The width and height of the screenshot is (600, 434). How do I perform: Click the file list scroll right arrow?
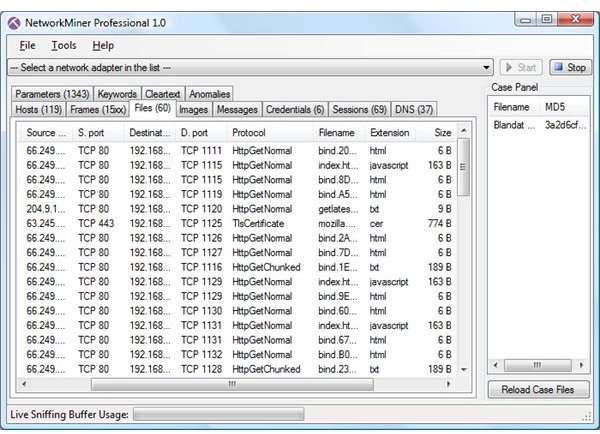448,384
